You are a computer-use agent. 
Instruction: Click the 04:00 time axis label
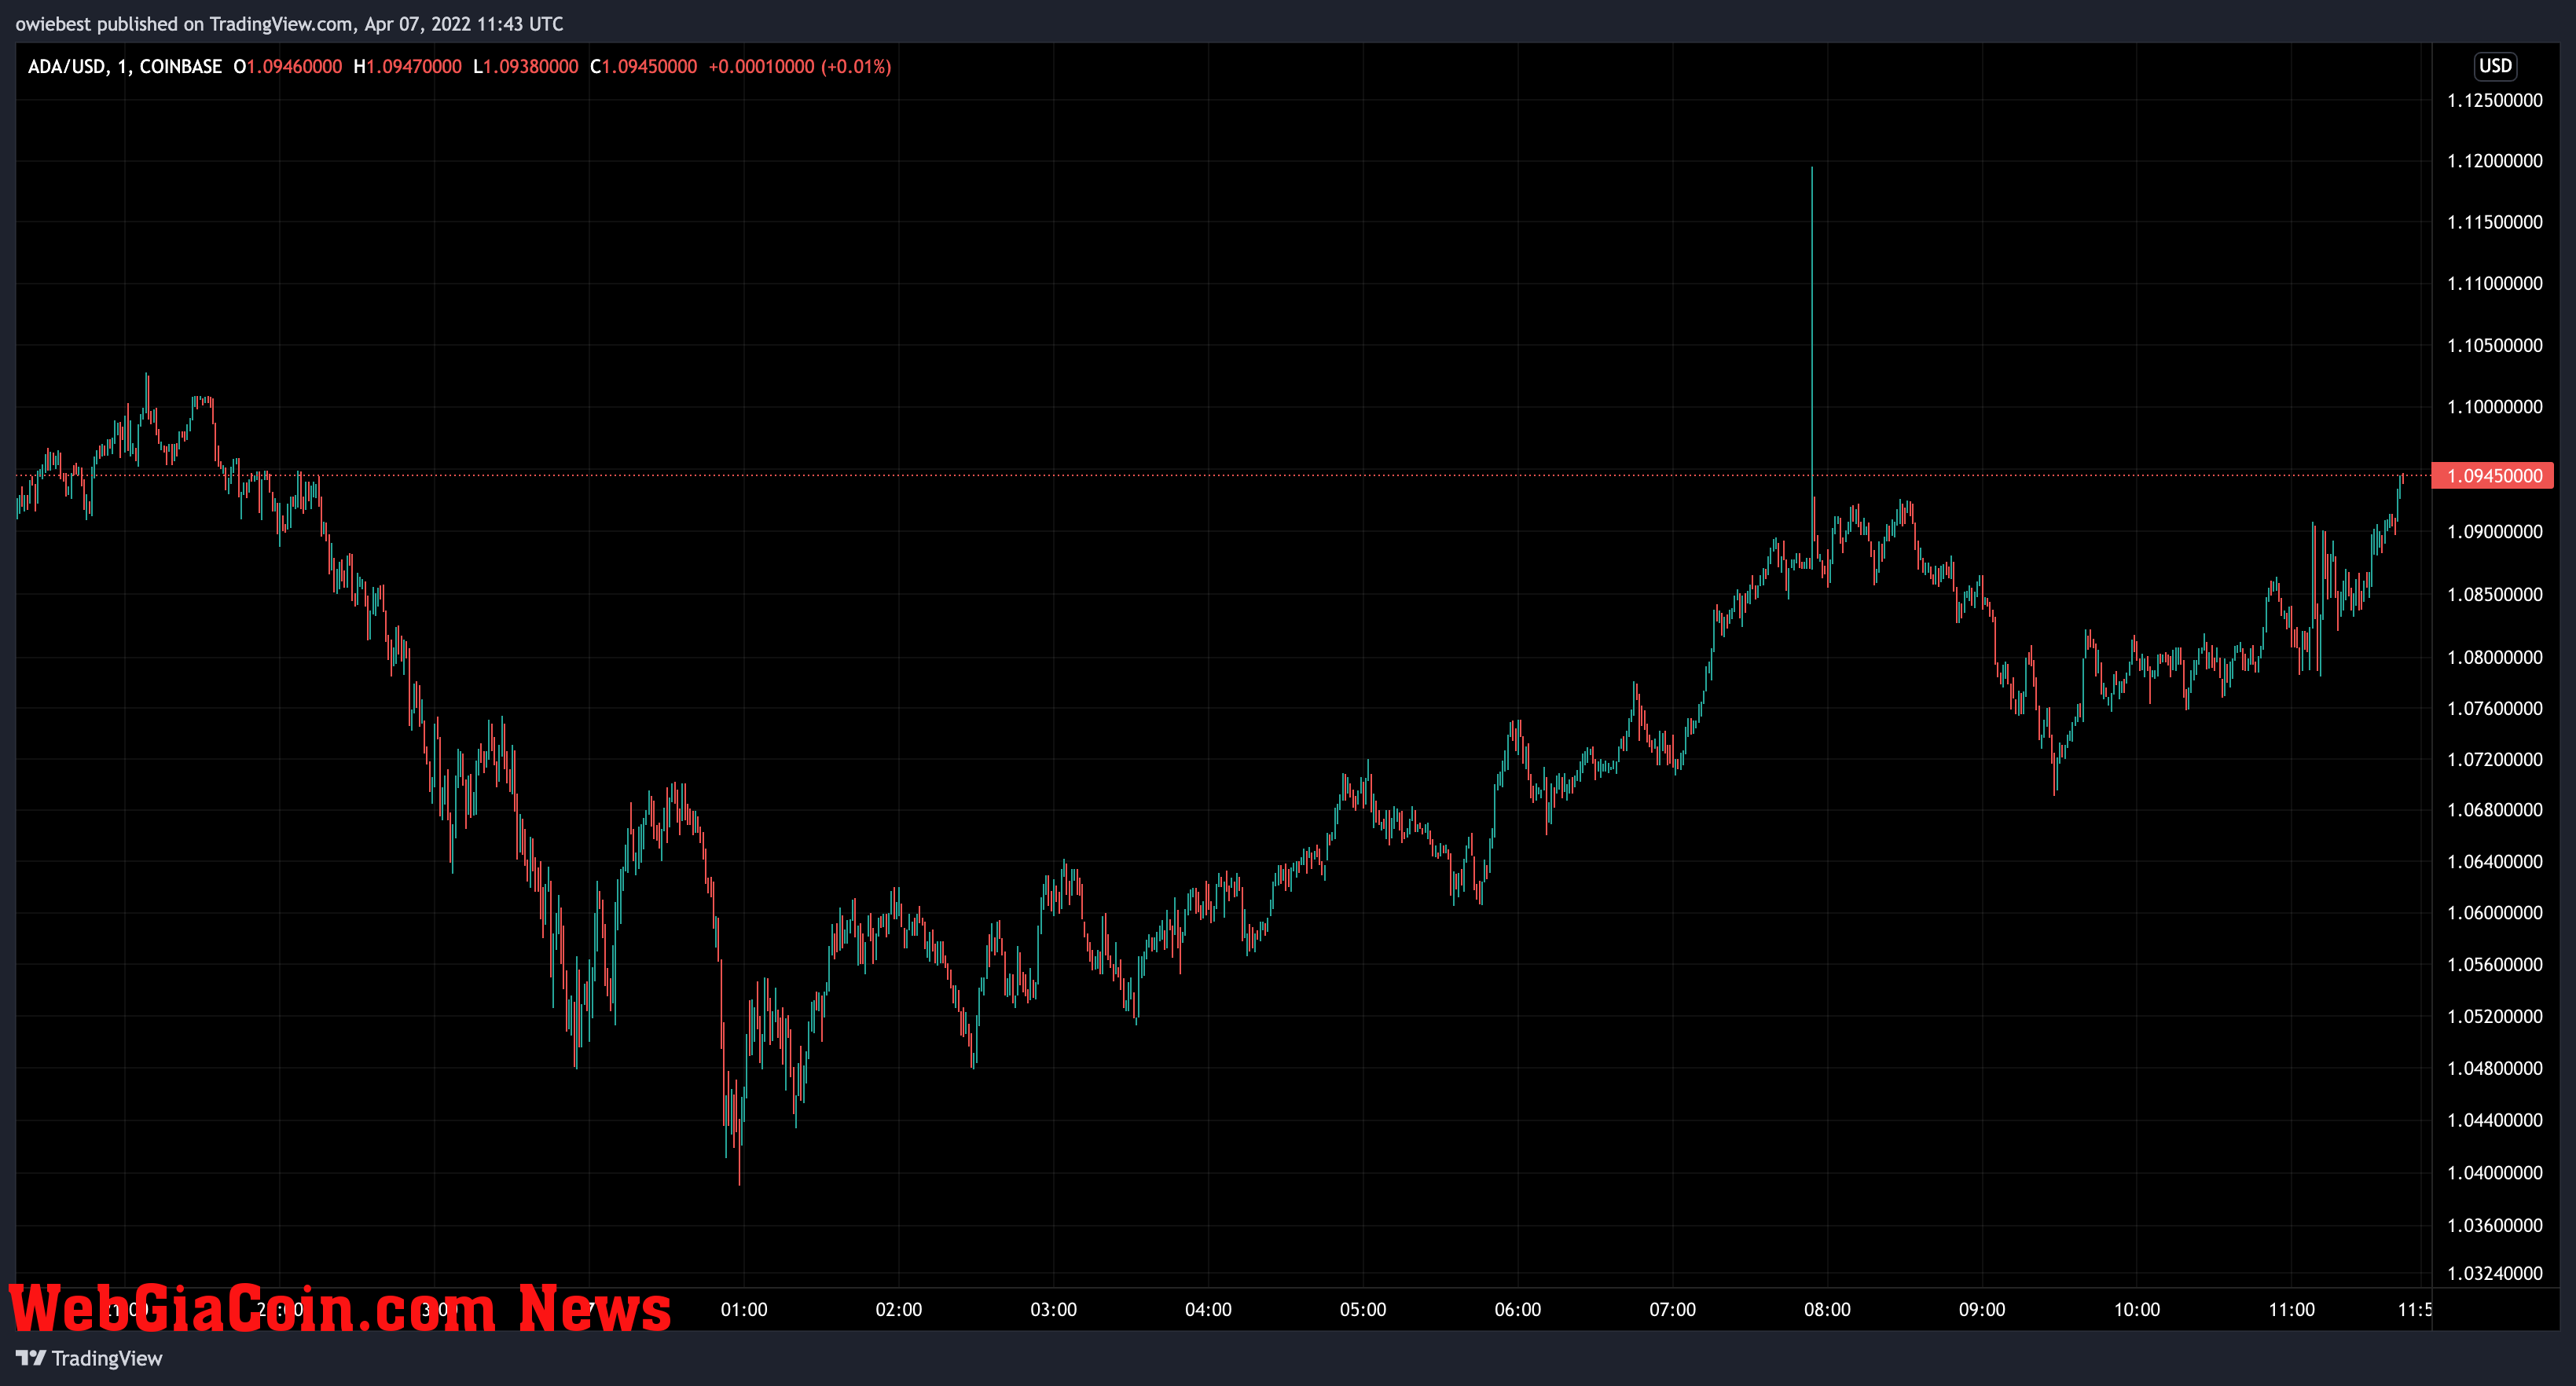pyautogui.click(x=1208, y=1310)
